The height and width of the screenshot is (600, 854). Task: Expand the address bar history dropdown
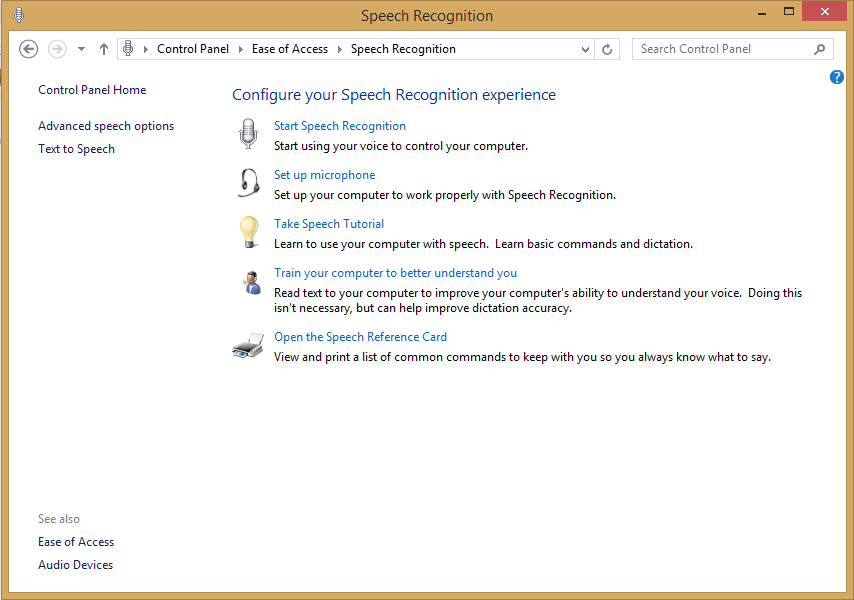(585, 50)
